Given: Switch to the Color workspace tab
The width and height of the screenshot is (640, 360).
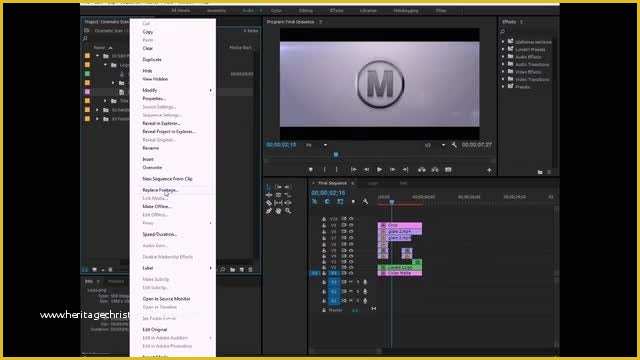Looking at the screenshot, I should [x=276, y=11].
